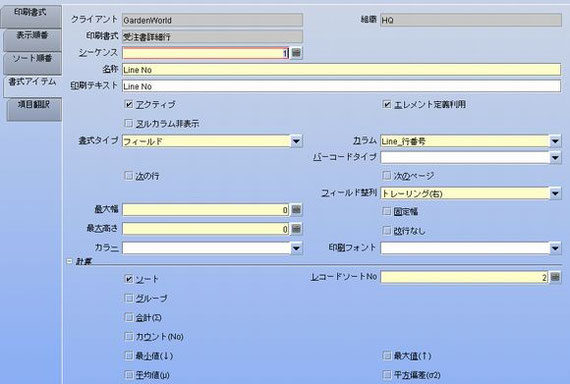
Task: Open calculator icon next to 最大高さ field
Action: click(x=296, y=229)
